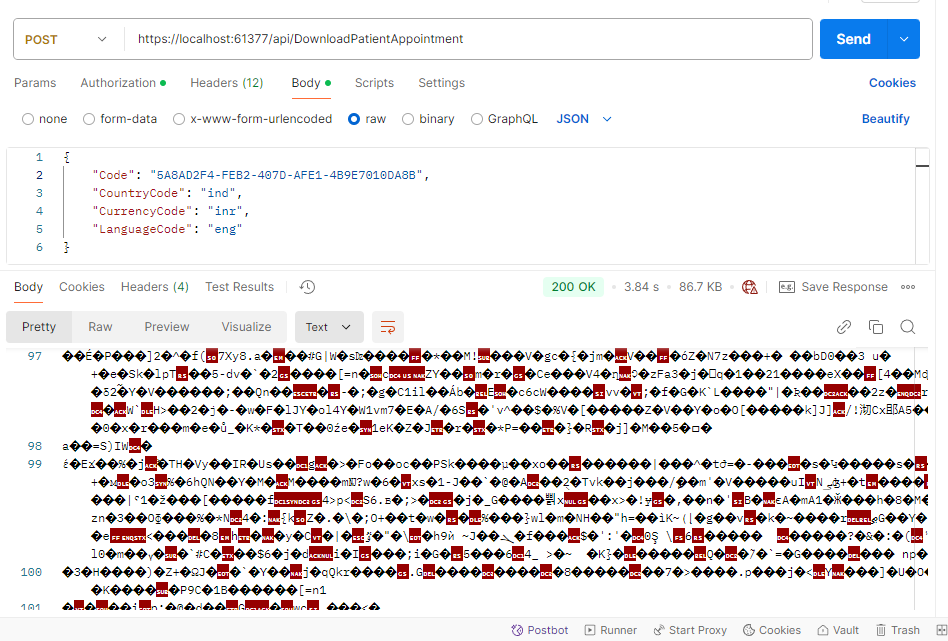The height and width of the screenshot is (641, 948).
Task: Open the search in response magnifier icon
Action: 908,327
